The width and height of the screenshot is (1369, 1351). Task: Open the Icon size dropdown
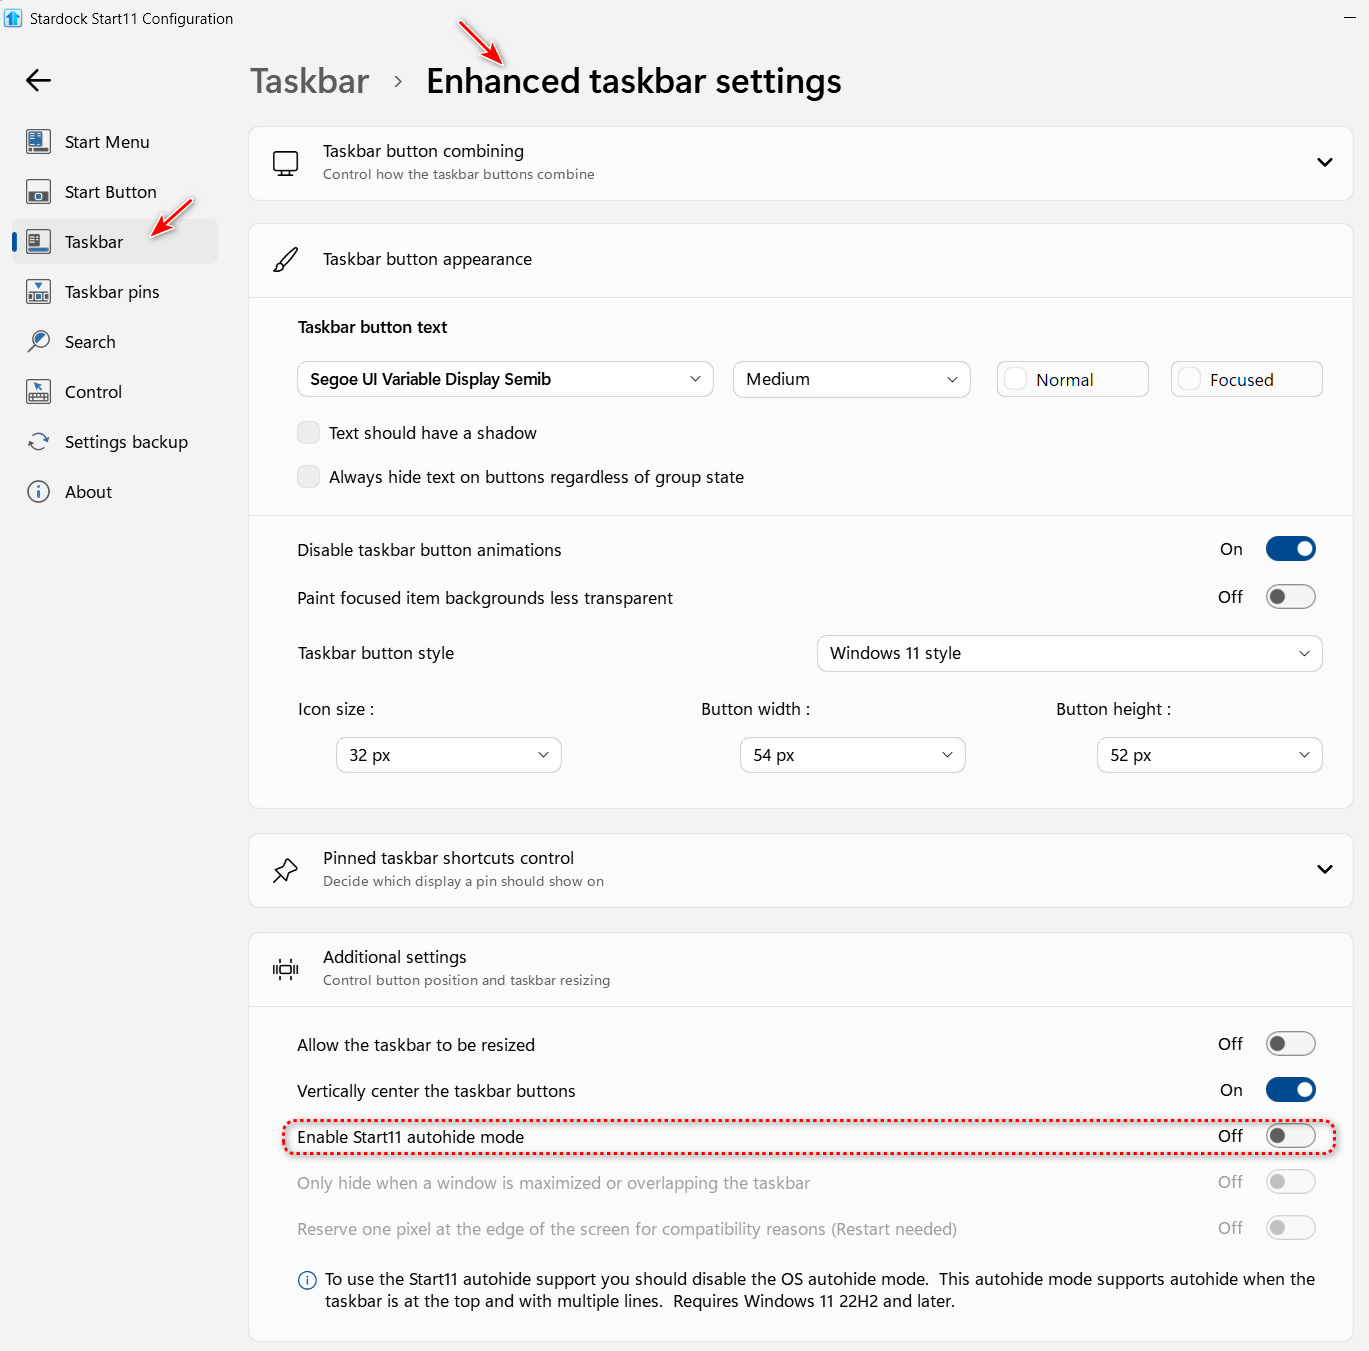pos(448,755)
